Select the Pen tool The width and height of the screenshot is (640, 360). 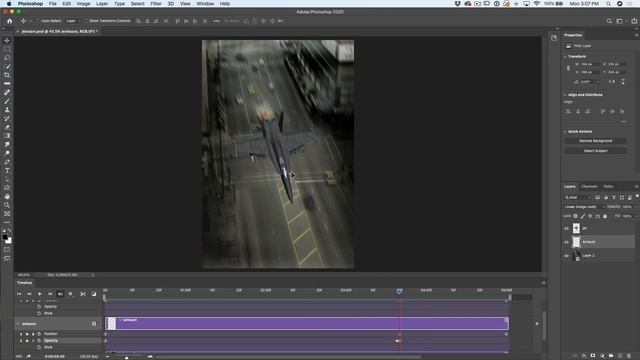point(7,162)
